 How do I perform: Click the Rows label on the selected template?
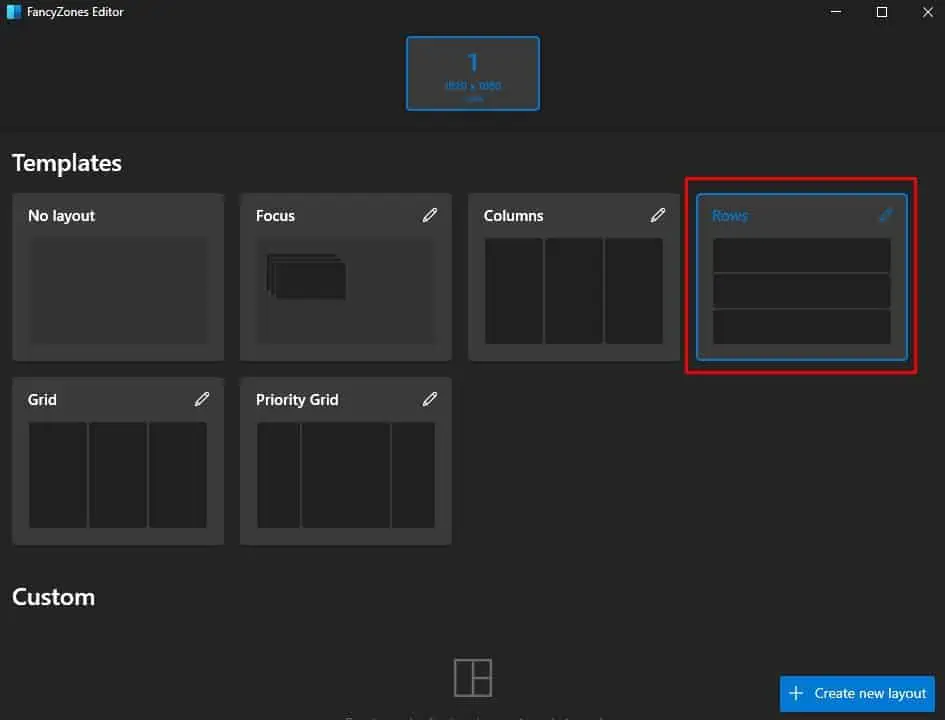tap(730, 215)
